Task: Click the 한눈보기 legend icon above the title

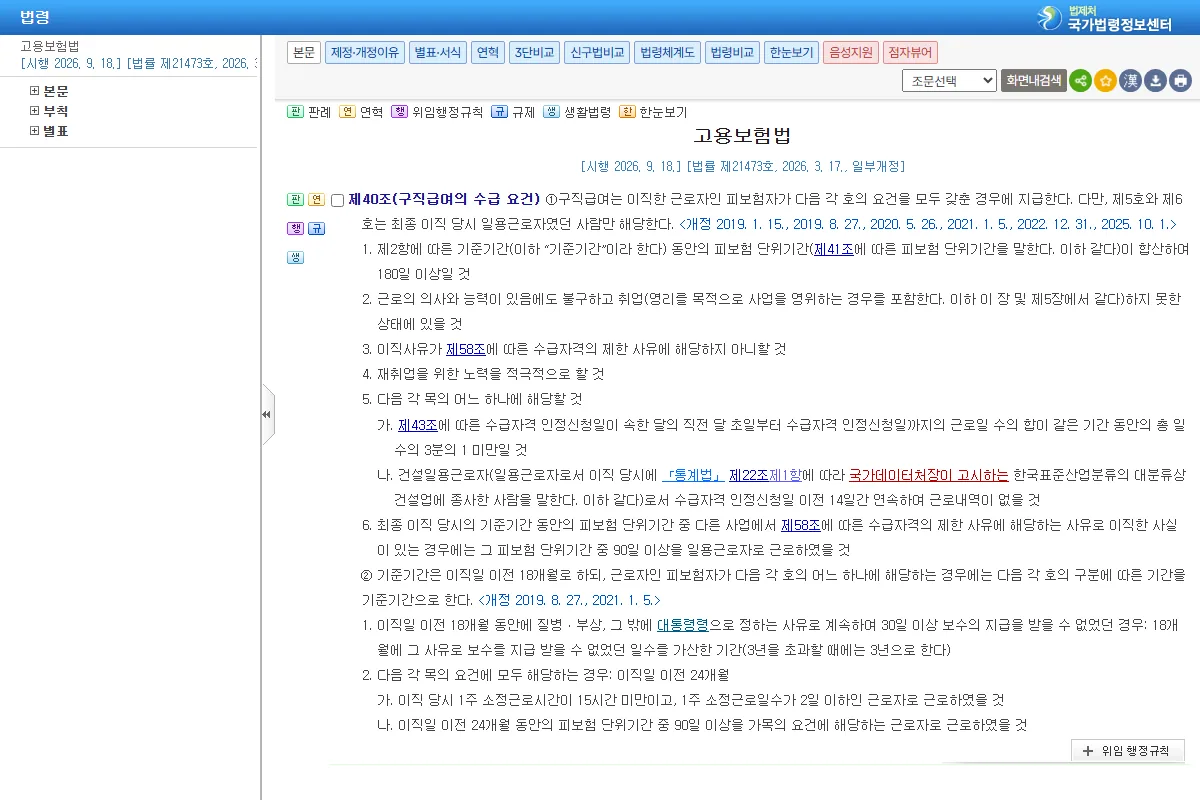Action: coord(627,112)
